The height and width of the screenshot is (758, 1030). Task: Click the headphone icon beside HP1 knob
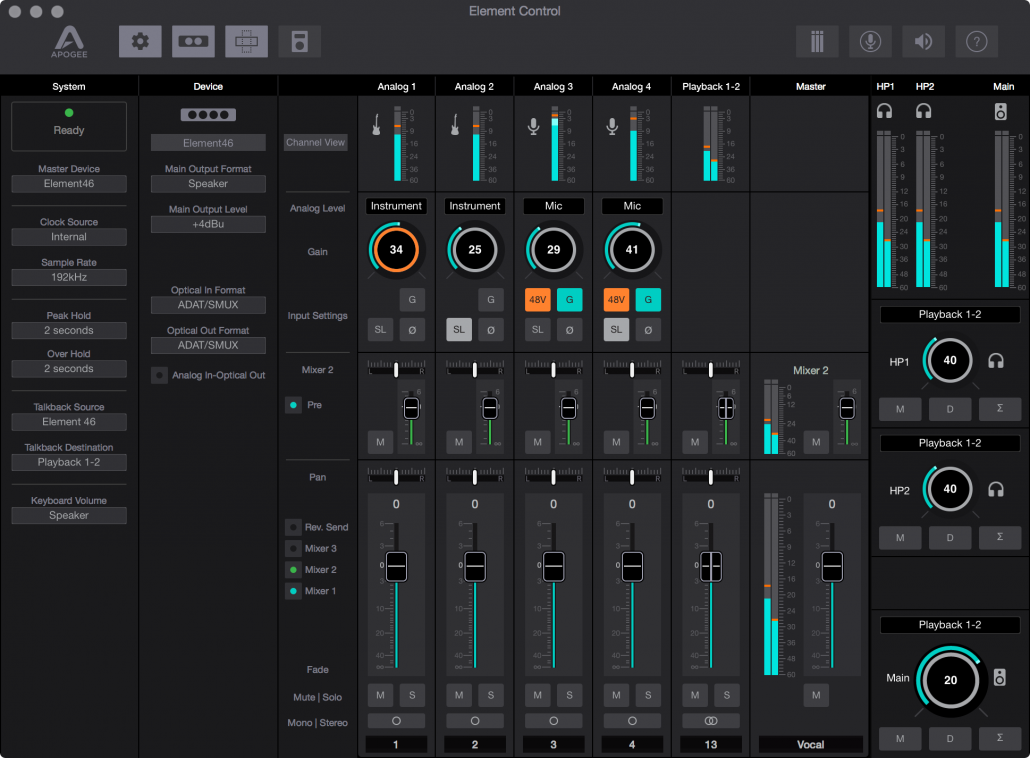click(x=995, y=360)
